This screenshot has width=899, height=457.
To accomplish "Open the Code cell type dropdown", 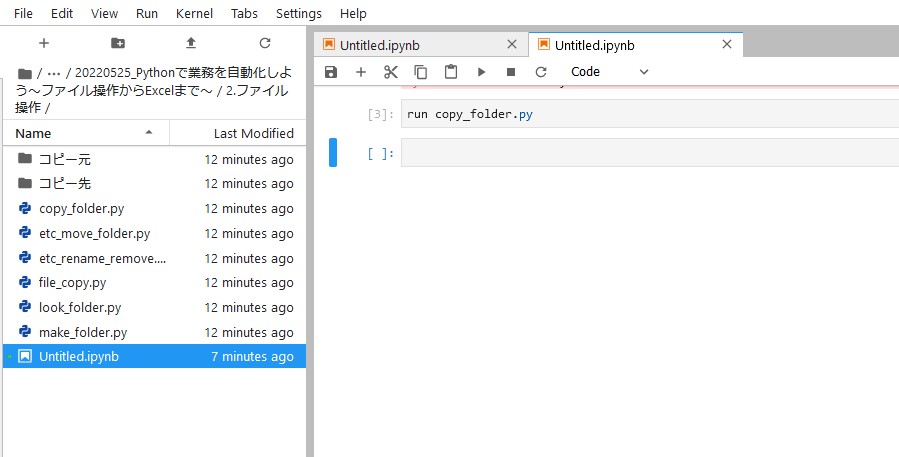I will 609,72.
